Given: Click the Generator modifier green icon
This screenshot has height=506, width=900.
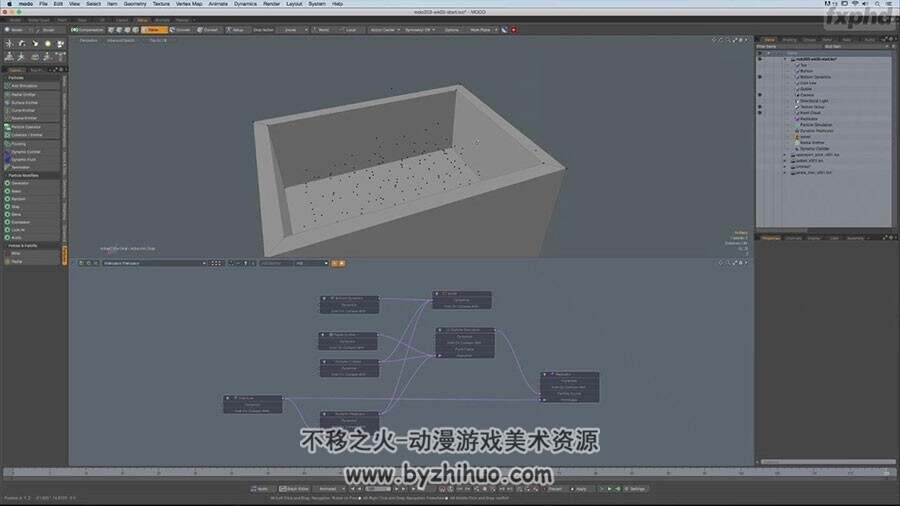Looking at the screenshot, I should (7, 183).
